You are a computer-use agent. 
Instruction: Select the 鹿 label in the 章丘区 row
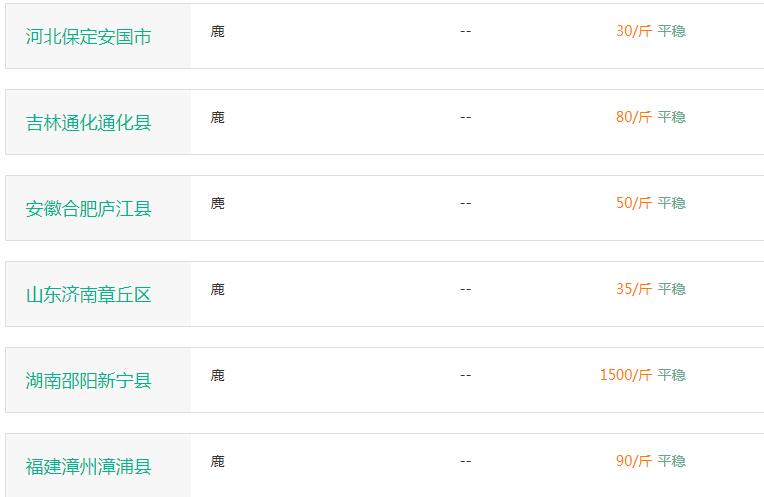217,289
